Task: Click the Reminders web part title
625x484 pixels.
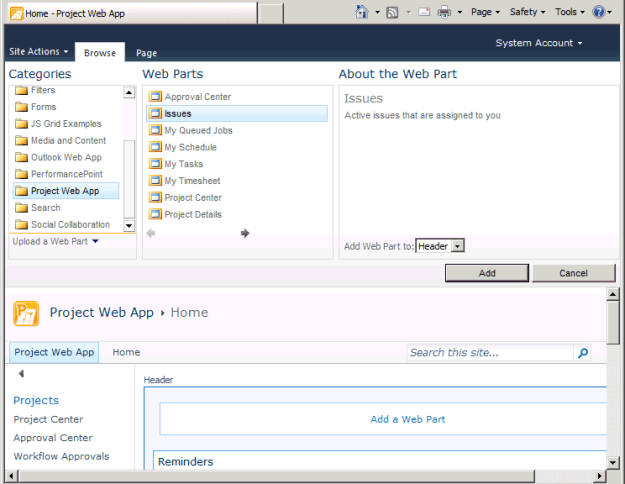Action: tap(185, 462)
